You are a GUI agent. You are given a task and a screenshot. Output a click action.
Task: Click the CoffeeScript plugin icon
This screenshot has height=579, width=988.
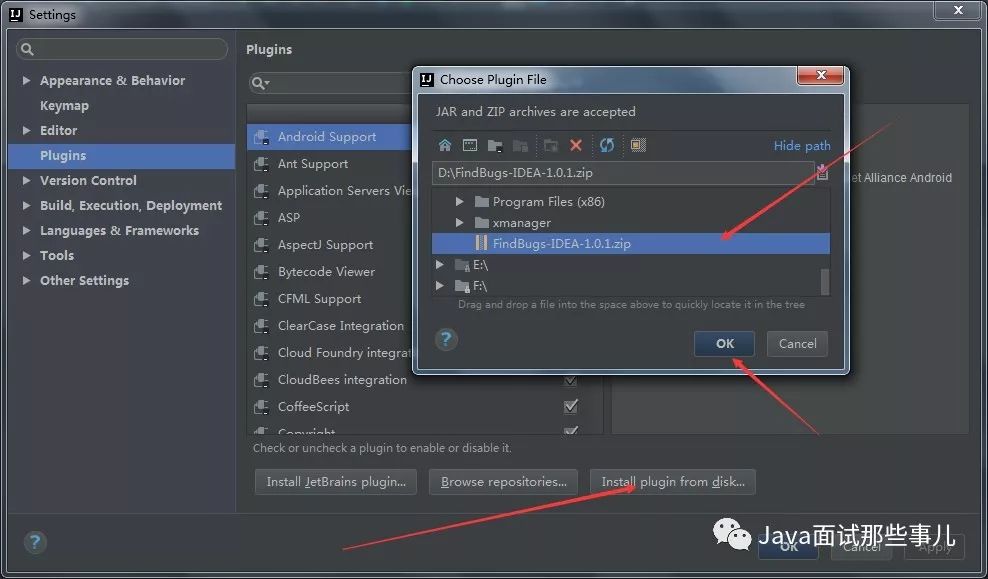pyautogui.click(x=261, y=407)
